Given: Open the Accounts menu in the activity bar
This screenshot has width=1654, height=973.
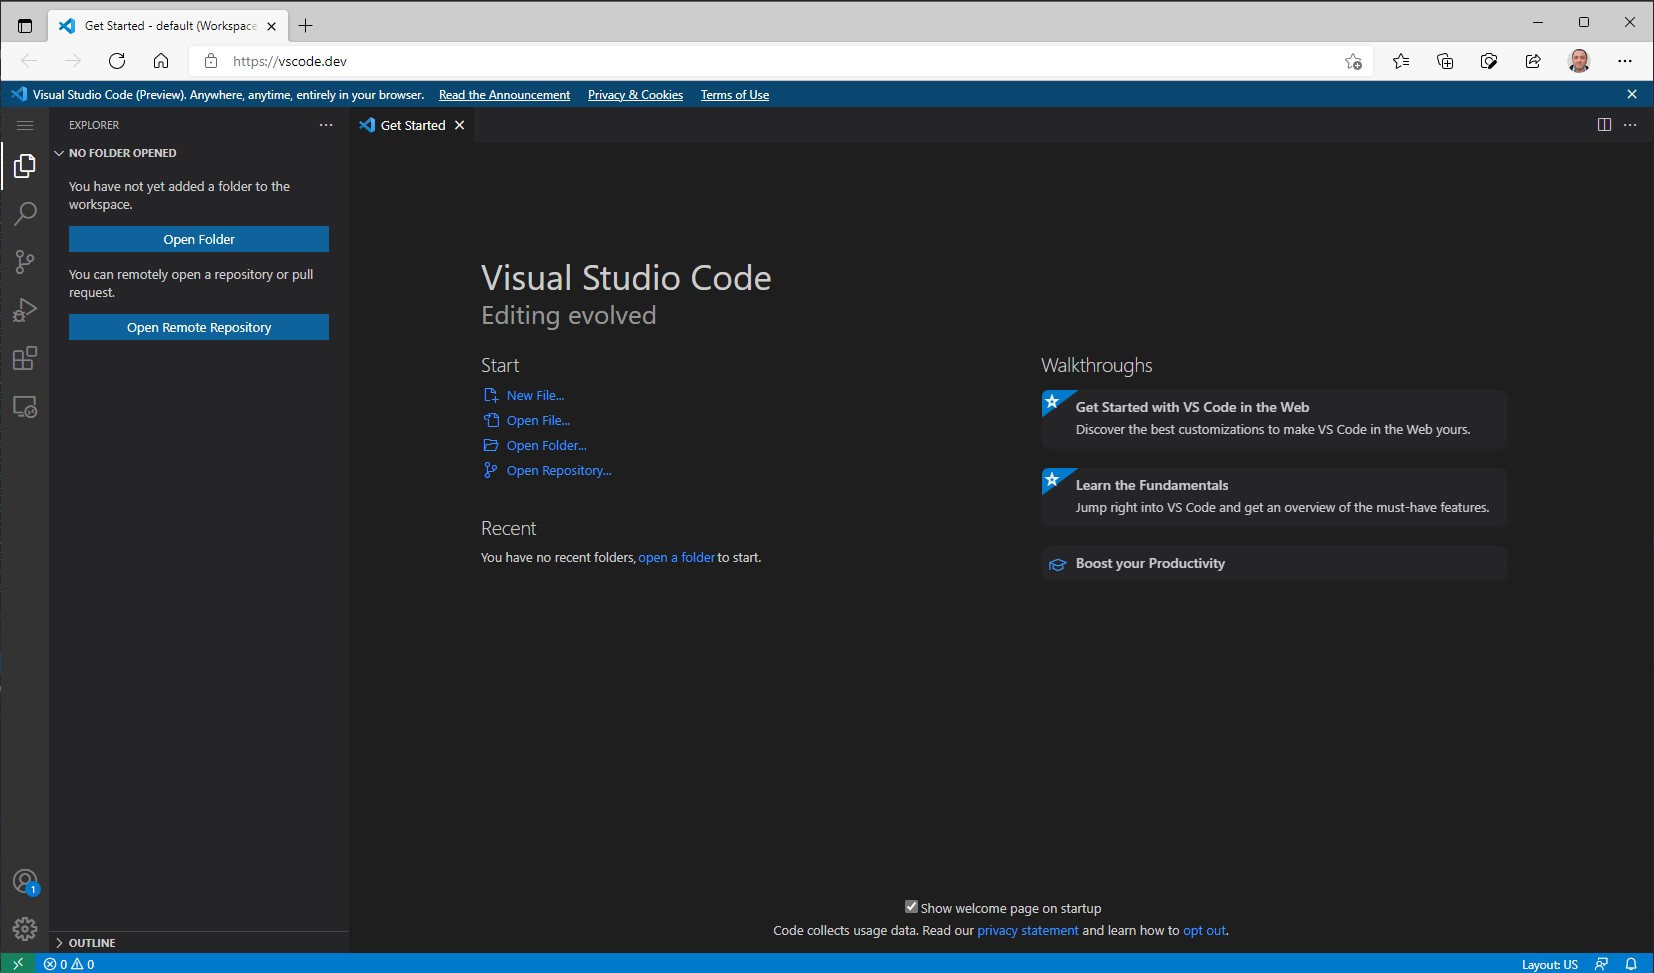Looking at the screenshot, I should 25,881.
